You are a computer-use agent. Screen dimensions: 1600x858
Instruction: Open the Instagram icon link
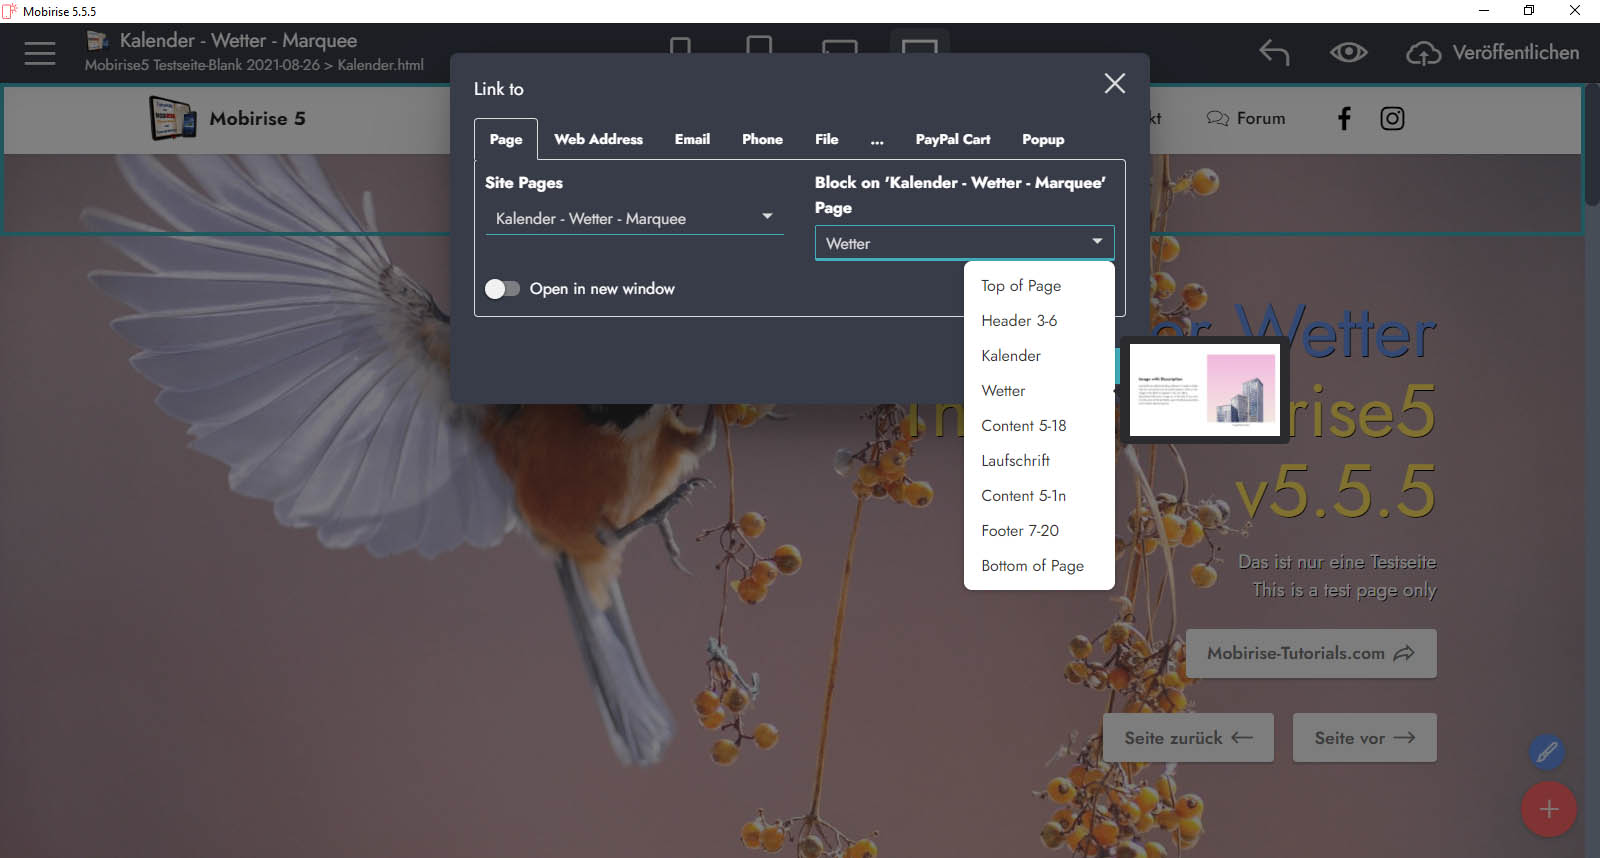tap(1392, 119)
